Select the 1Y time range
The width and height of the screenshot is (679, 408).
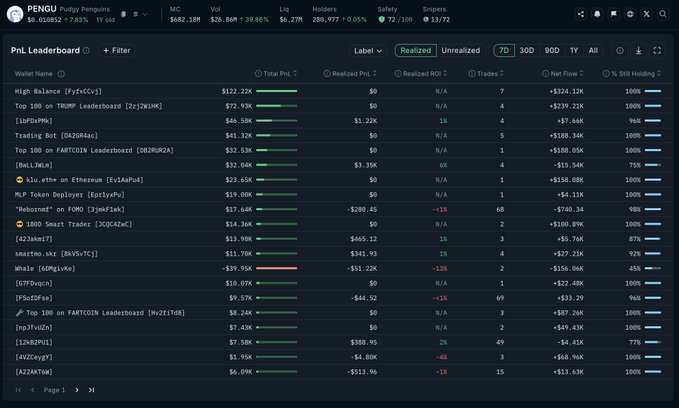pyautogui.click(x=574, y=51)
